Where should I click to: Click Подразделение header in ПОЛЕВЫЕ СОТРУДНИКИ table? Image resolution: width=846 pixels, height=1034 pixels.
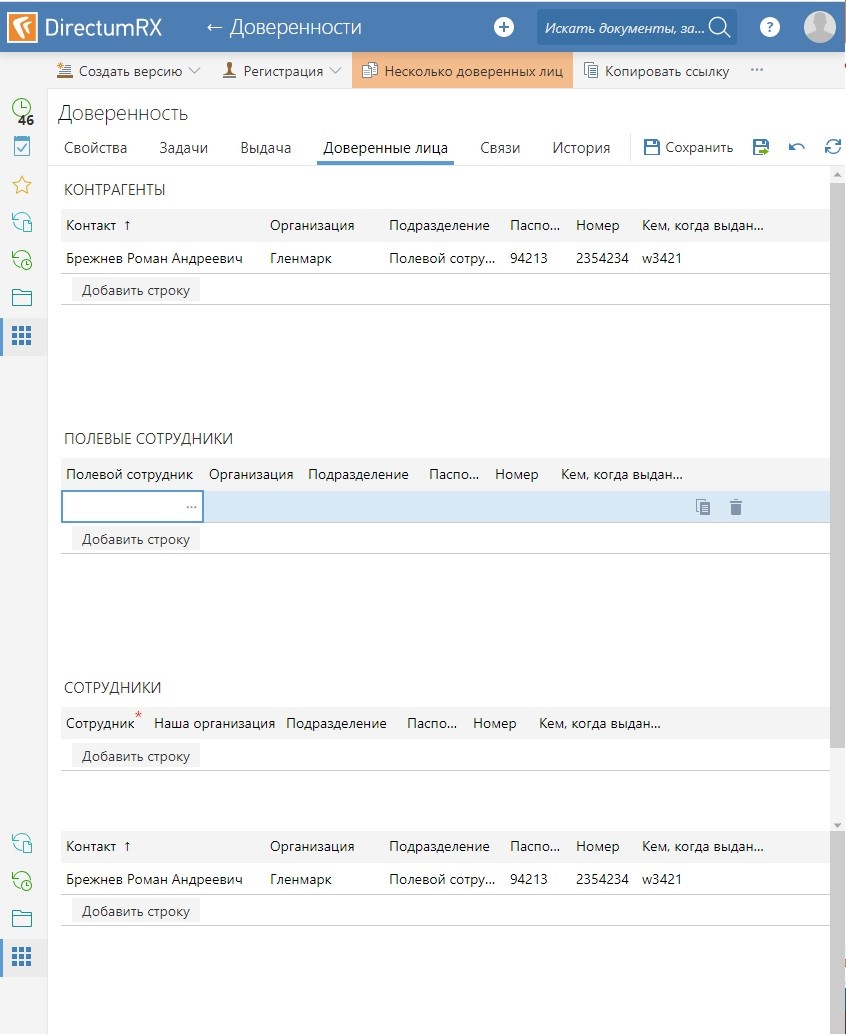click(359, 474)
